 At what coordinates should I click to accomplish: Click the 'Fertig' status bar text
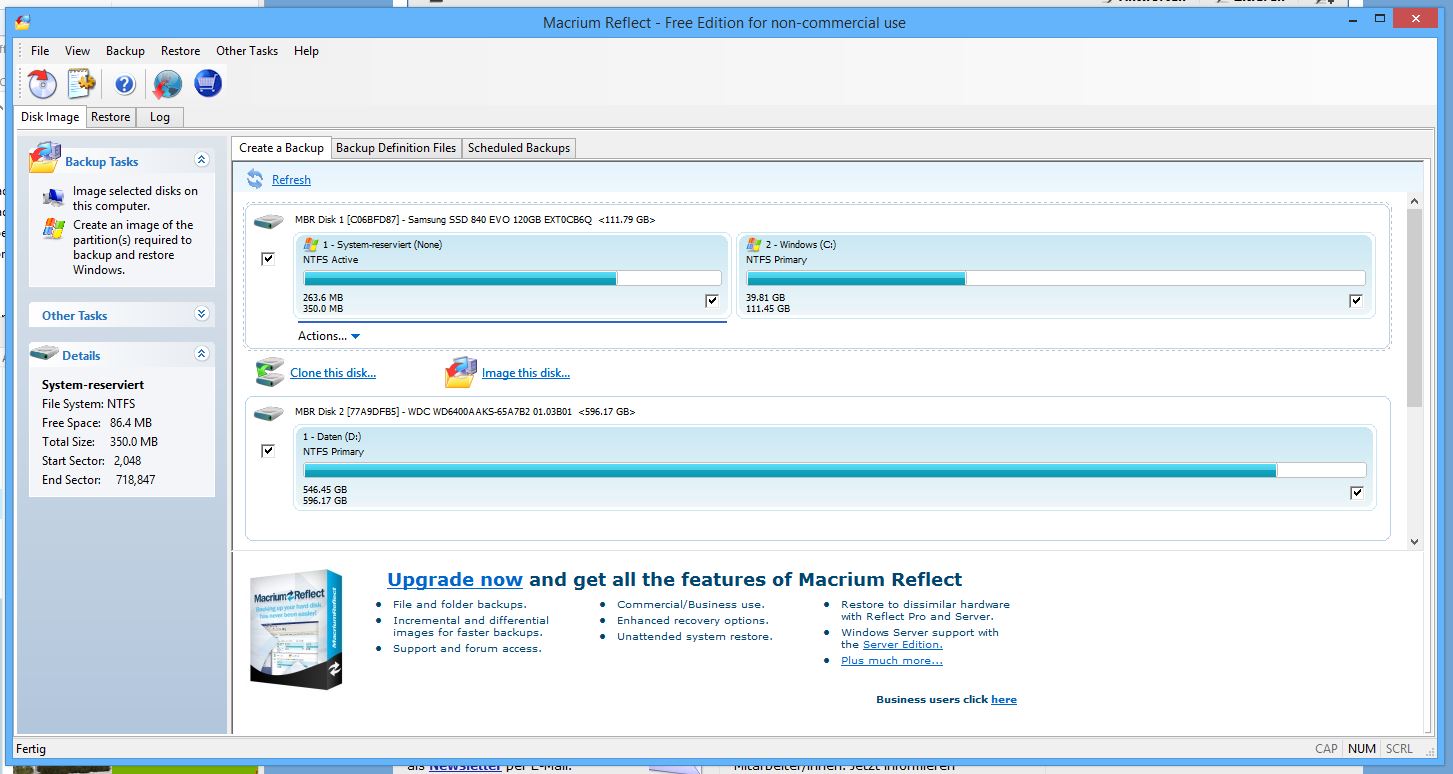(x=31, y=748)
